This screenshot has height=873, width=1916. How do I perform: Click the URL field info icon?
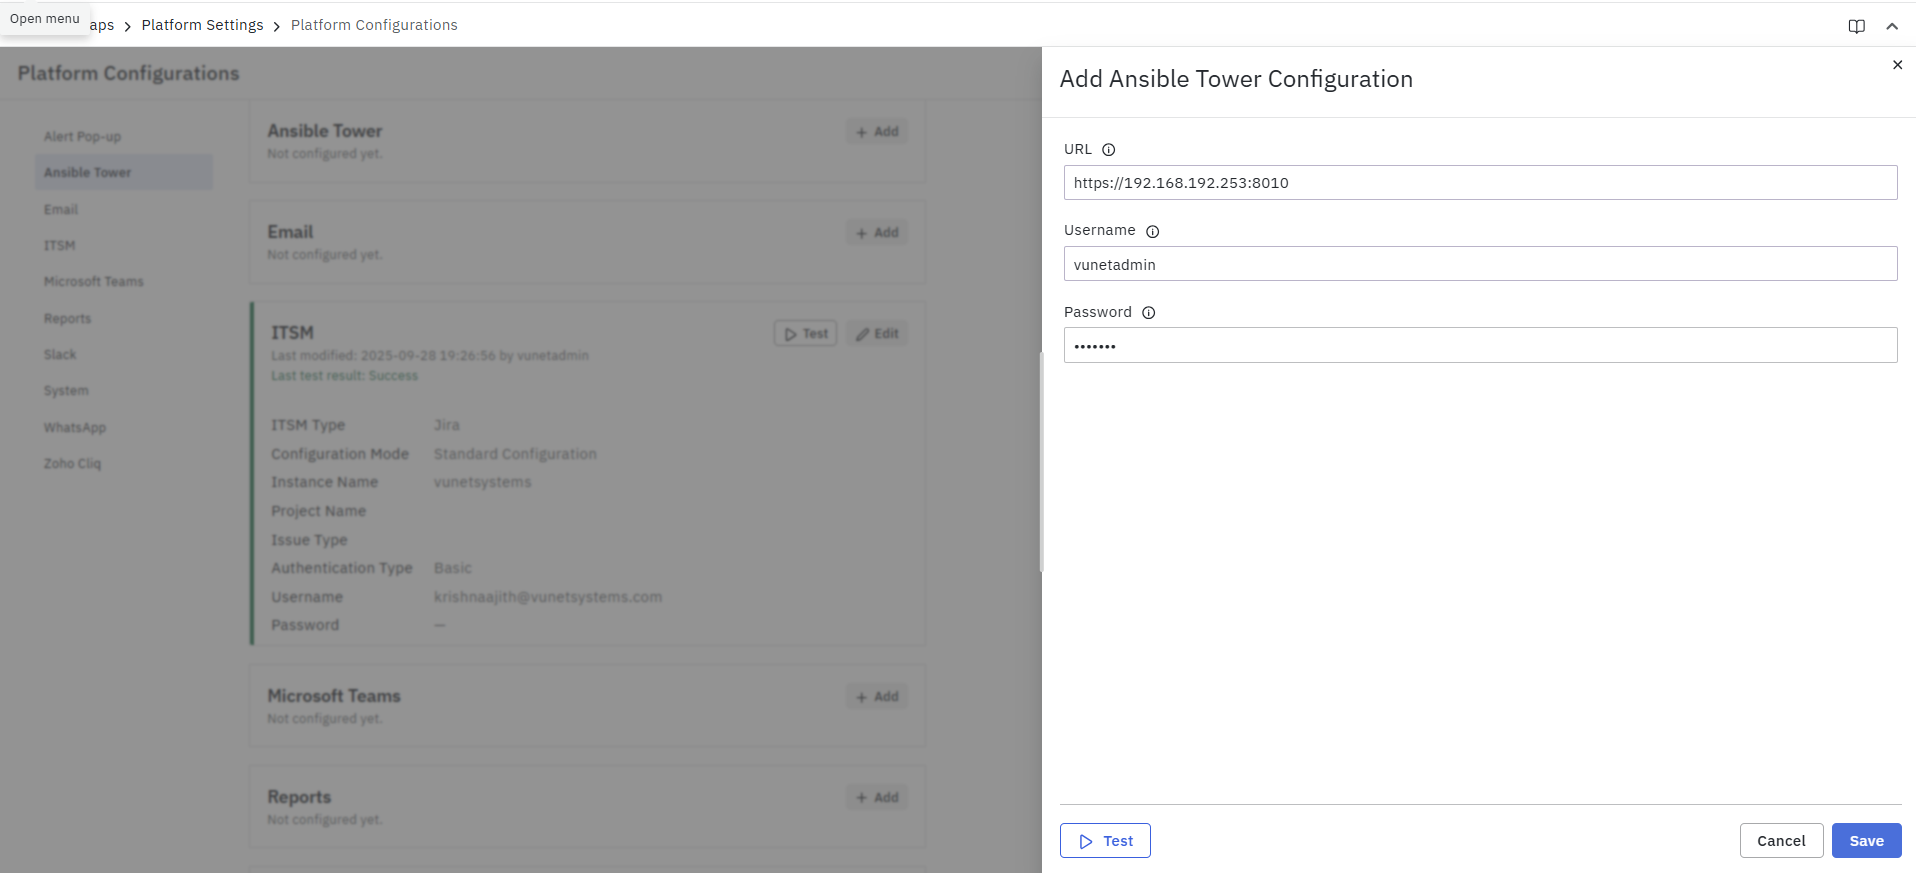1108,150
